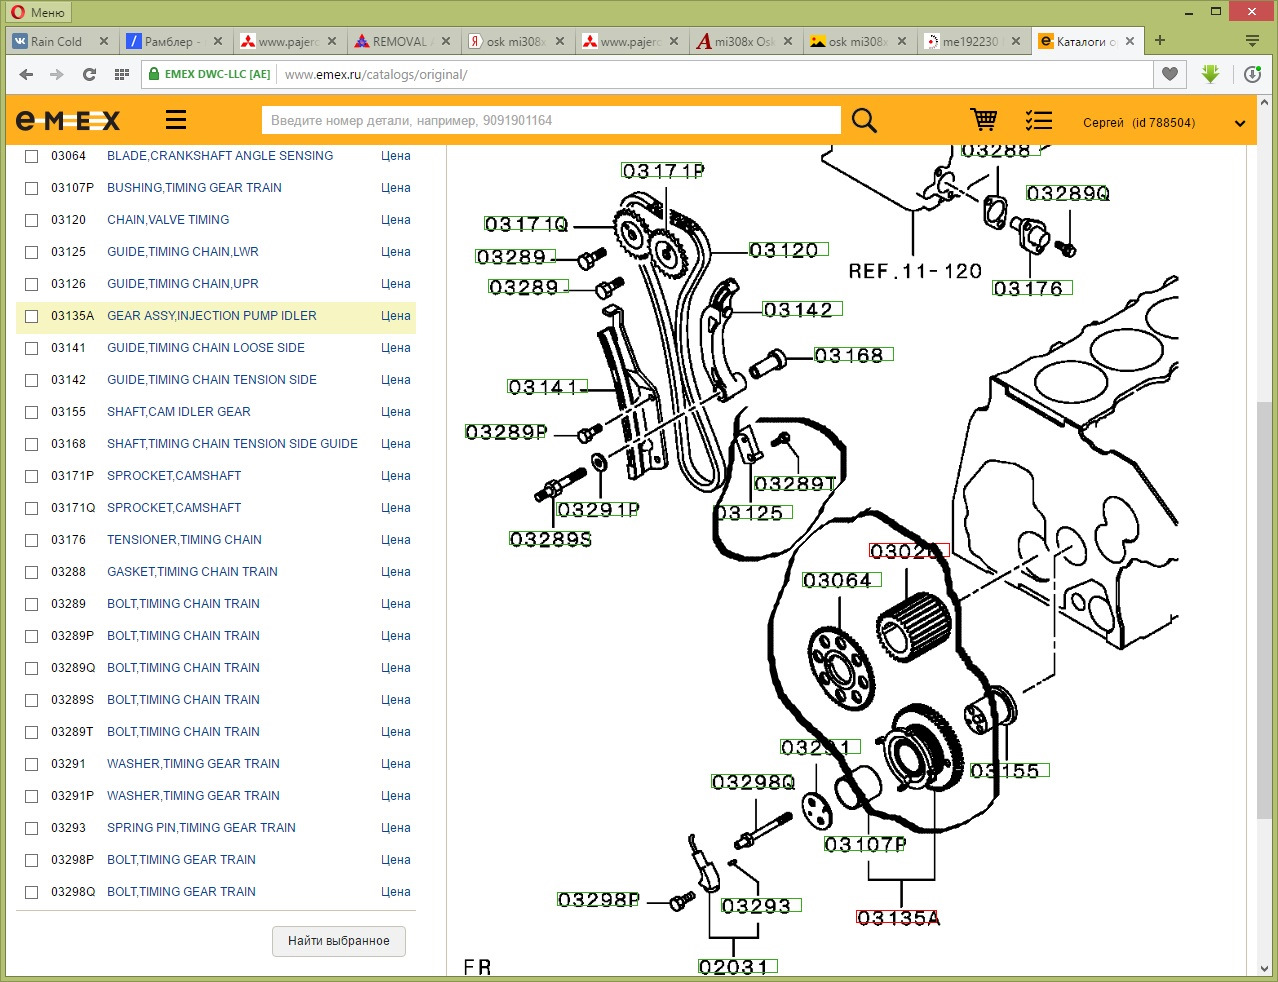1278x982 pixels.
Task: Click the green download arrow icon
Action: (1210, 74)
